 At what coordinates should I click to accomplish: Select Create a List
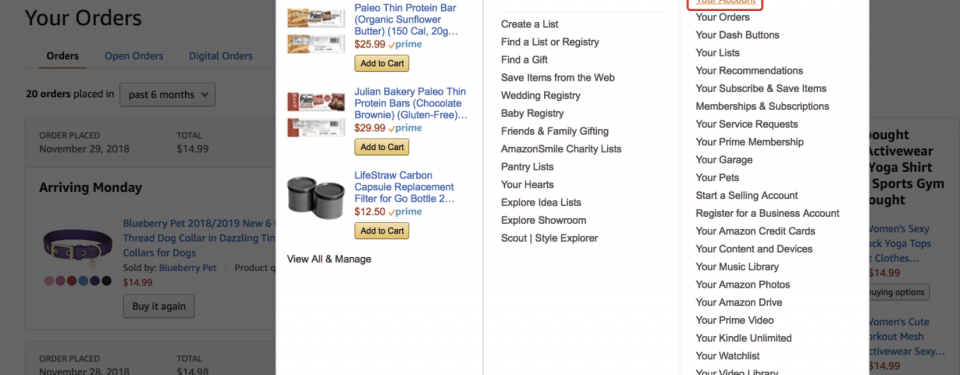[x=530, y=25]
